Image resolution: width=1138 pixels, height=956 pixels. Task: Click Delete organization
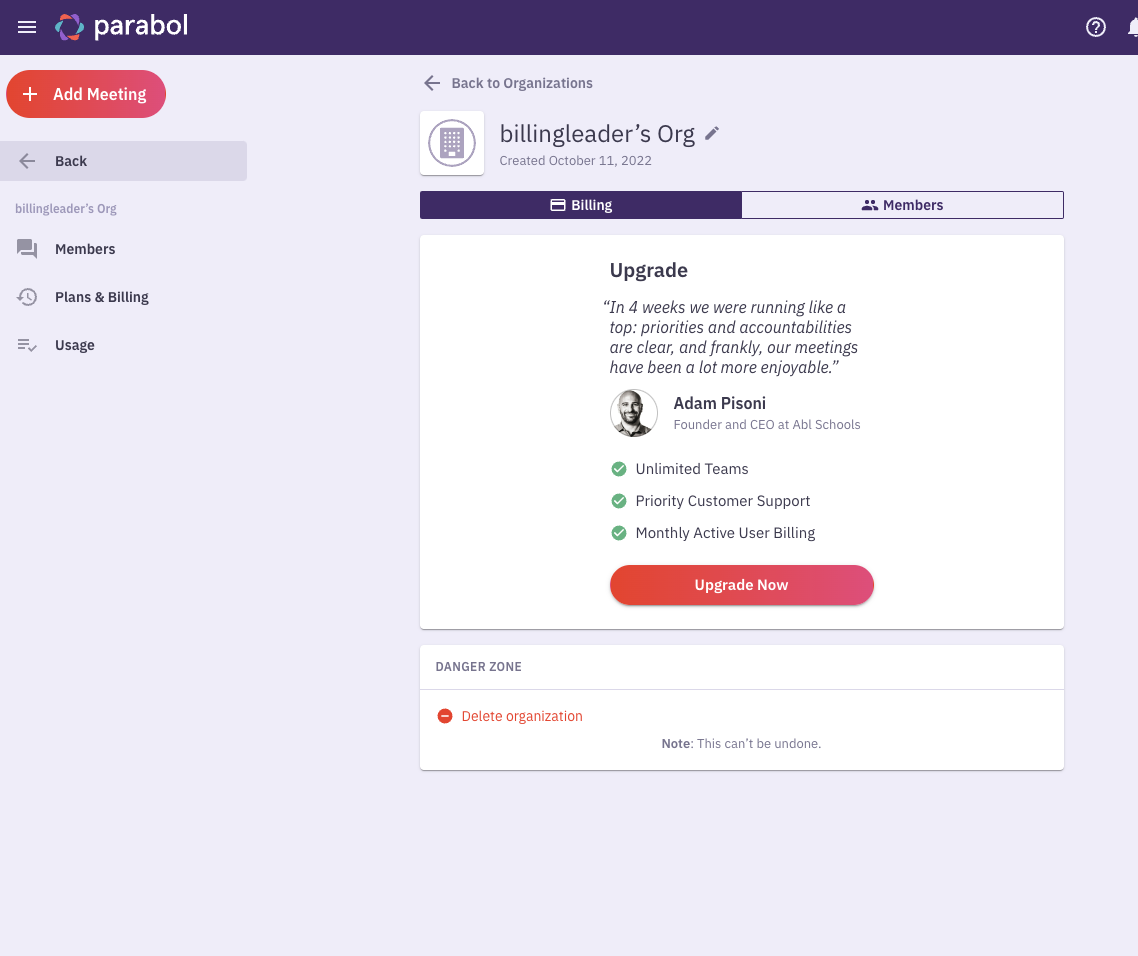click(522, 715)
